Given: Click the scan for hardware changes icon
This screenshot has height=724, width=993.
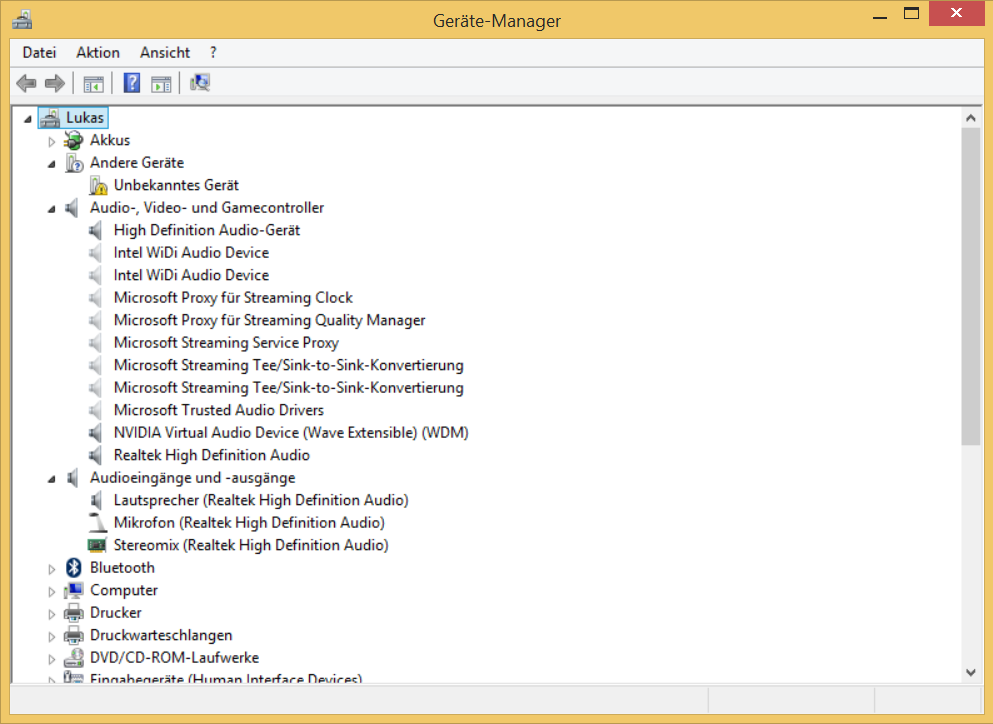Looking at the screenshot, I should tap(200, 83).
